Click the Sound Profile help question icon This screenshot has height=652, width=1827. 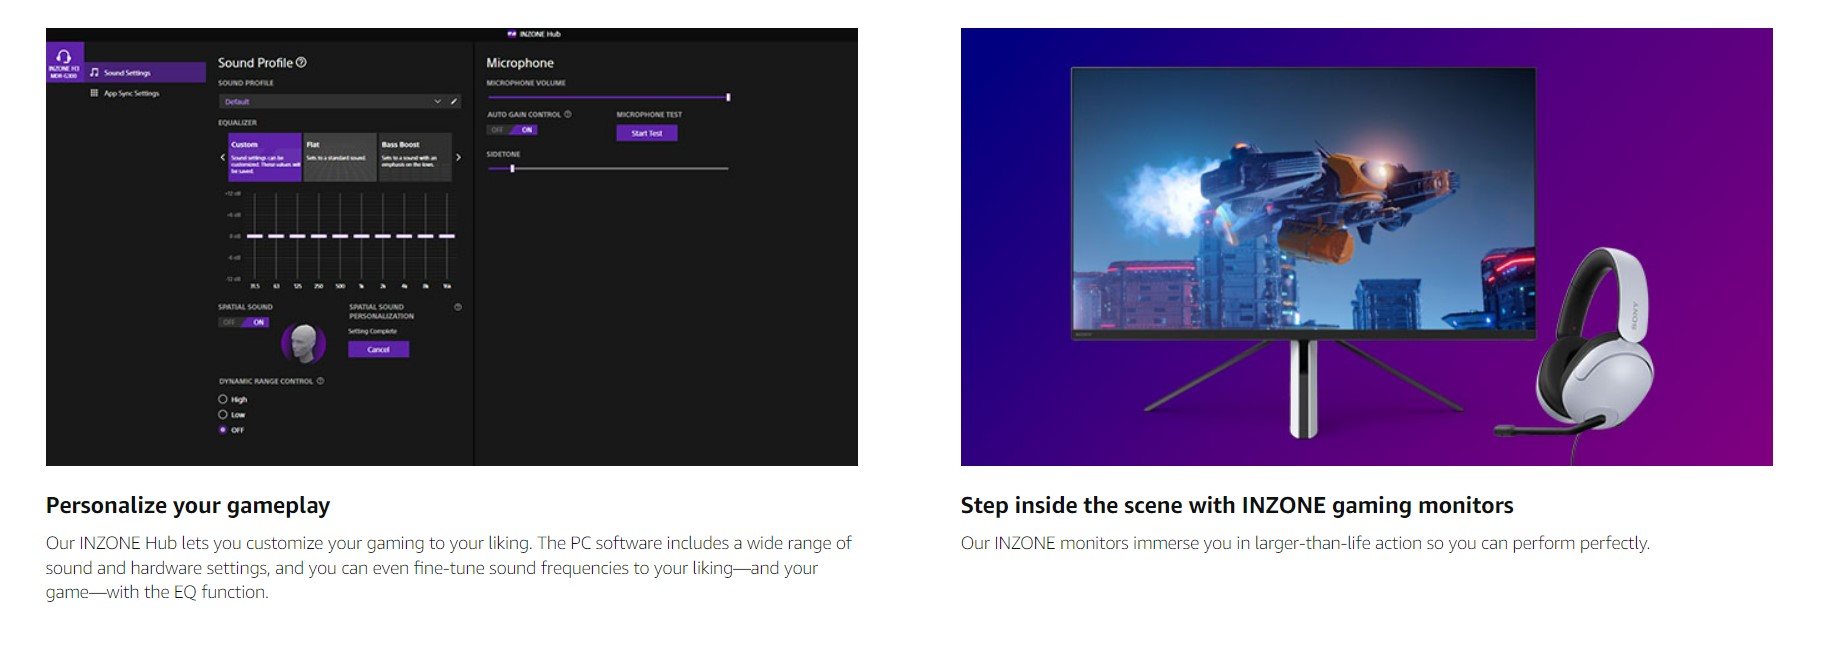(x=302, y=62)
